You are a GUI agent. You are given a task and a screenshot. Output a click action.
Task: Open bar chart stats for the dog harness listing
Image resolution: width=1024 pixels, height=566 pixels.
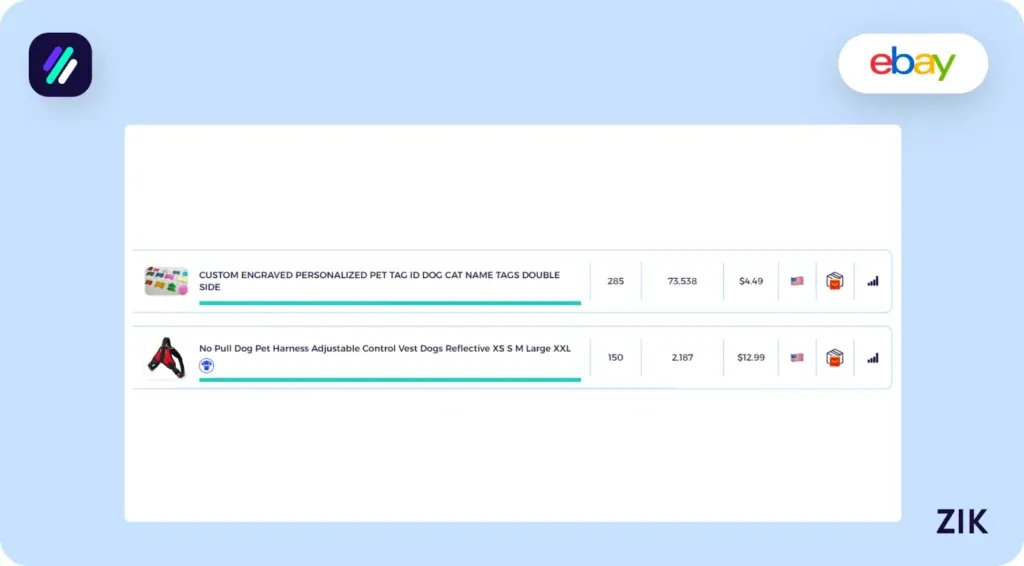point(873,357)
